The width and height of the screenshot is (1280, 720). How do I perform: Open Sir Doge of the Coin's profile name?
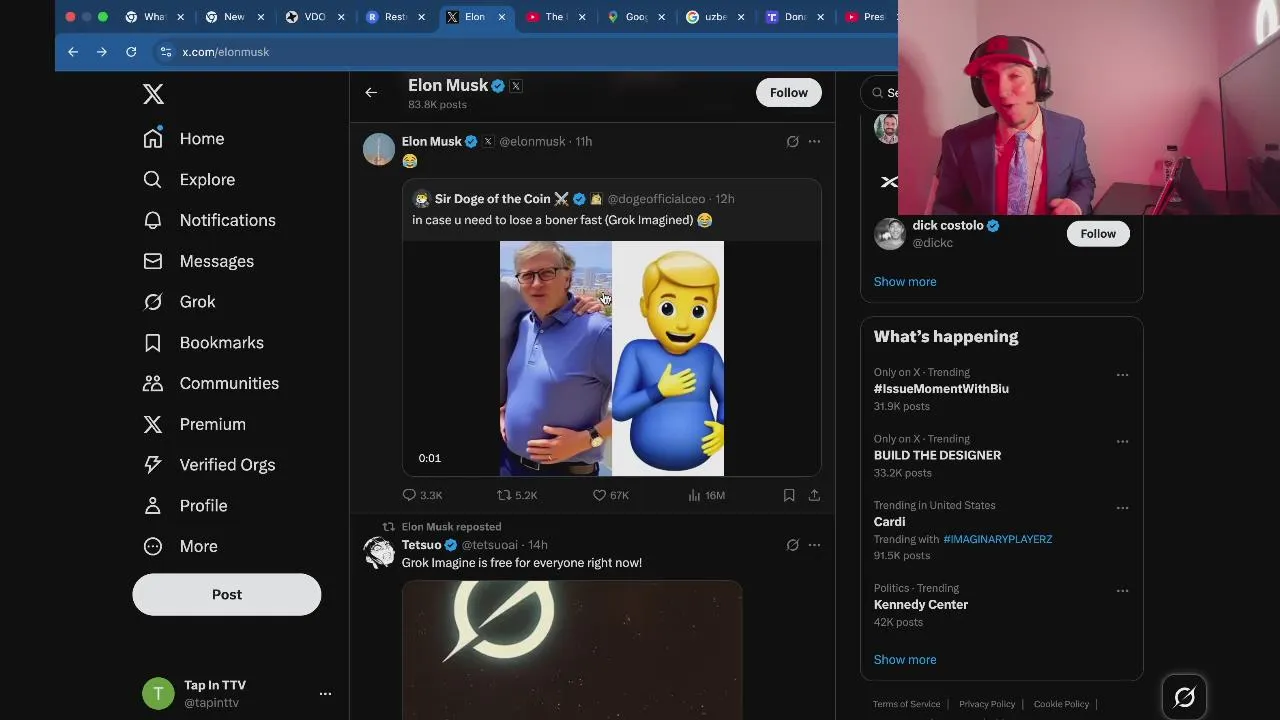[x=492, y=199]
